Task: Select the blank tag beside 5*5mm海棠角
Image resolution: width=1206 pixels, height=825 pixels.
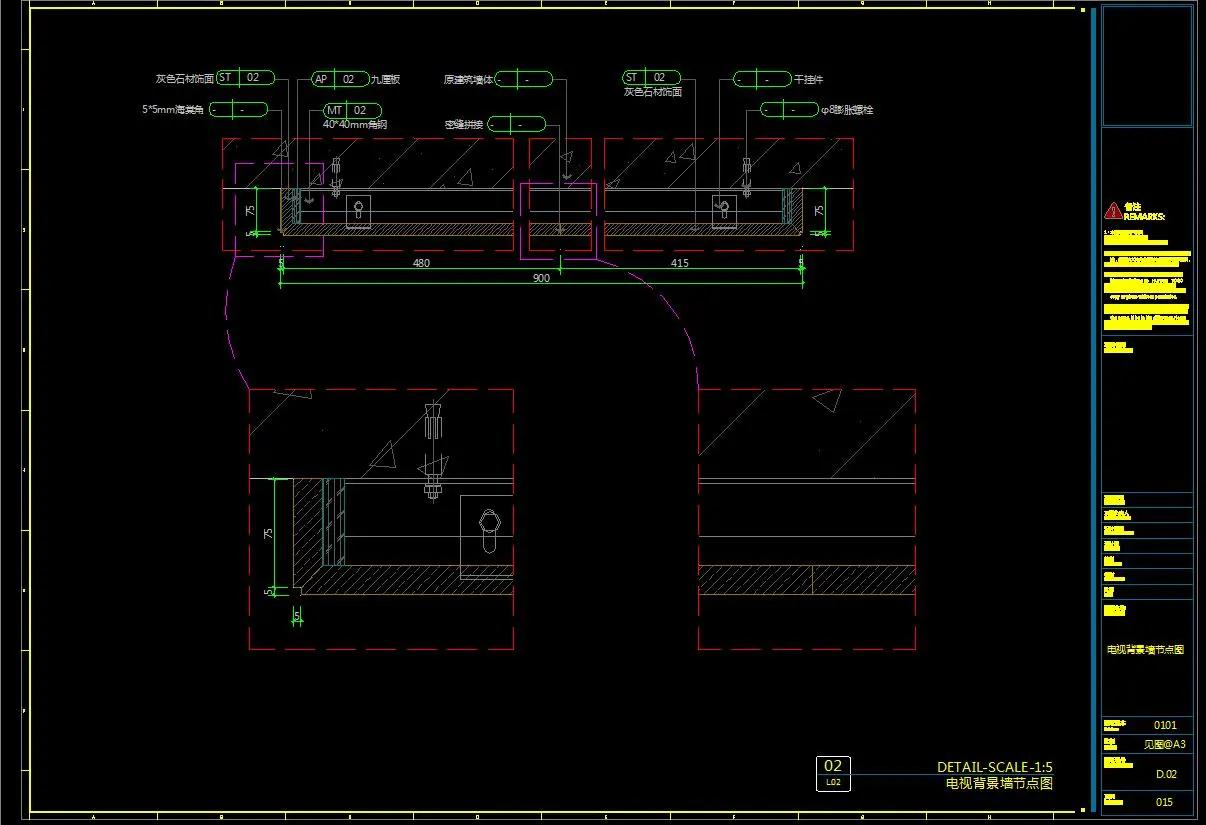Action: click(x=238, y=109)
